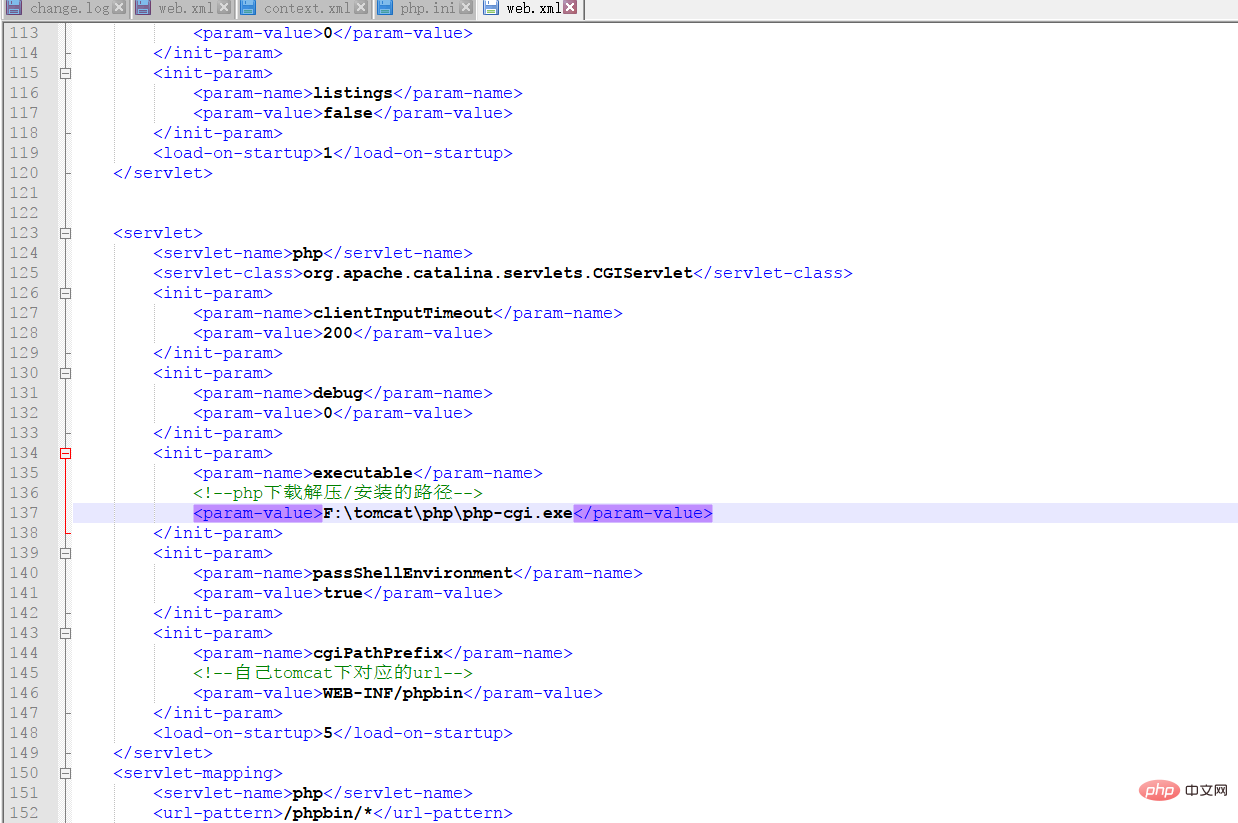Collapse the init-param fold at line 143
1238x823 pixels.
[x=66, y=633]
